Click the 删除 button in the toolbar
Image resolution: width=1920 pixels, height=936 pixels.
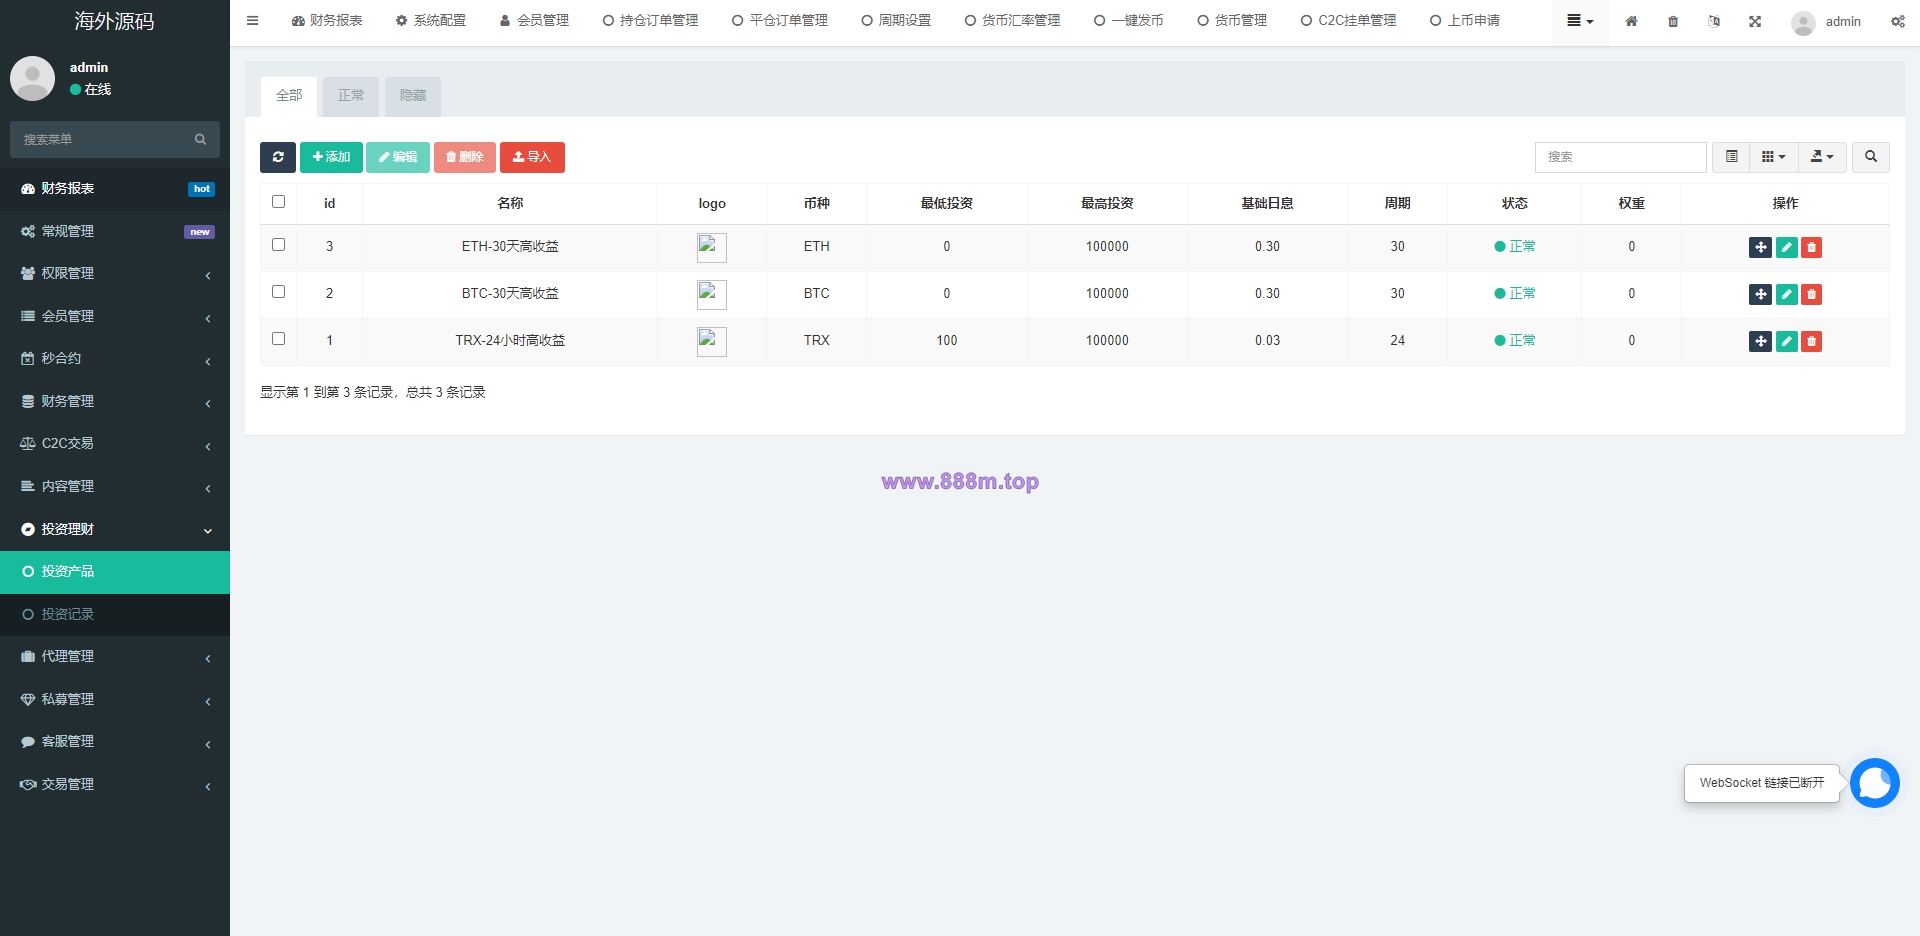tap(464, 157)
